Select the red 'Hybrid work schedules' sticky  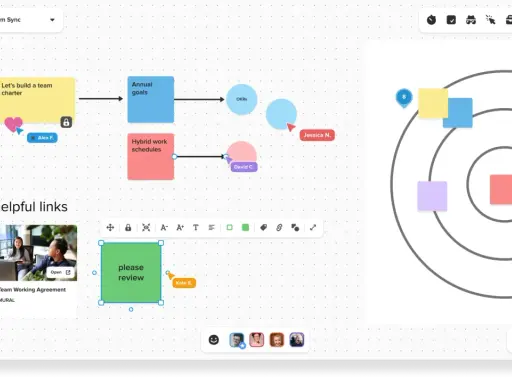(x=151, y=156)
